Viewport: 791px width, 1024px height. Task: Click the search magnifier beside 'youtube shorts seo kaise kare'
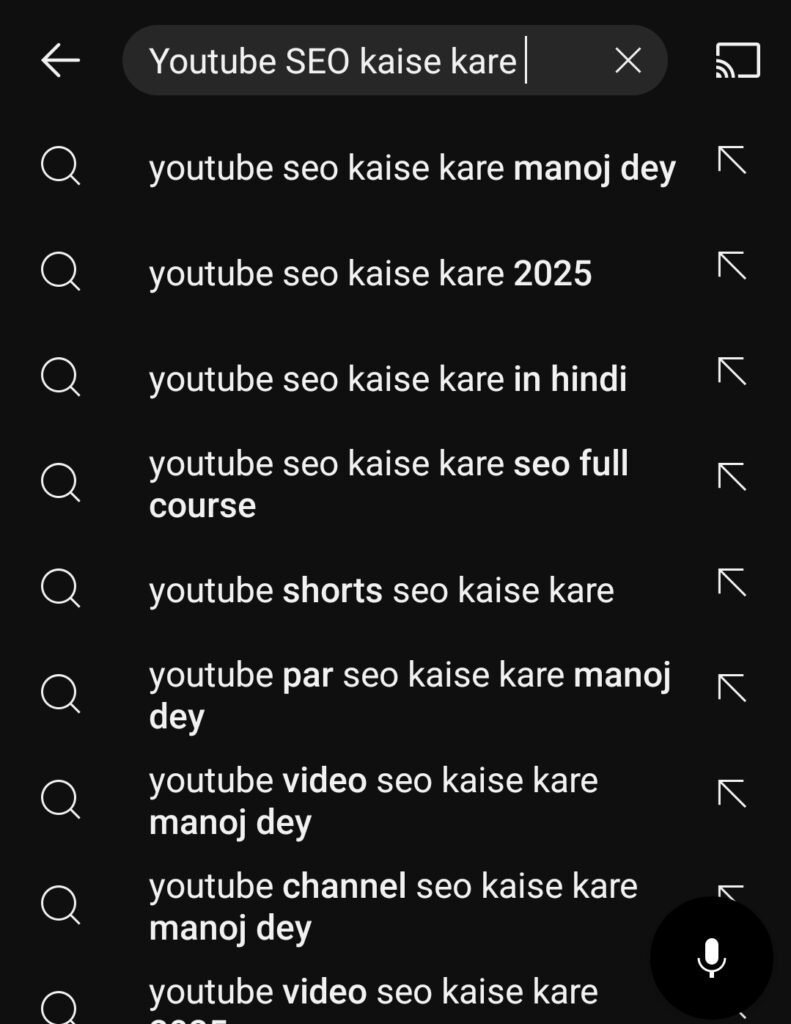point(59,590)
